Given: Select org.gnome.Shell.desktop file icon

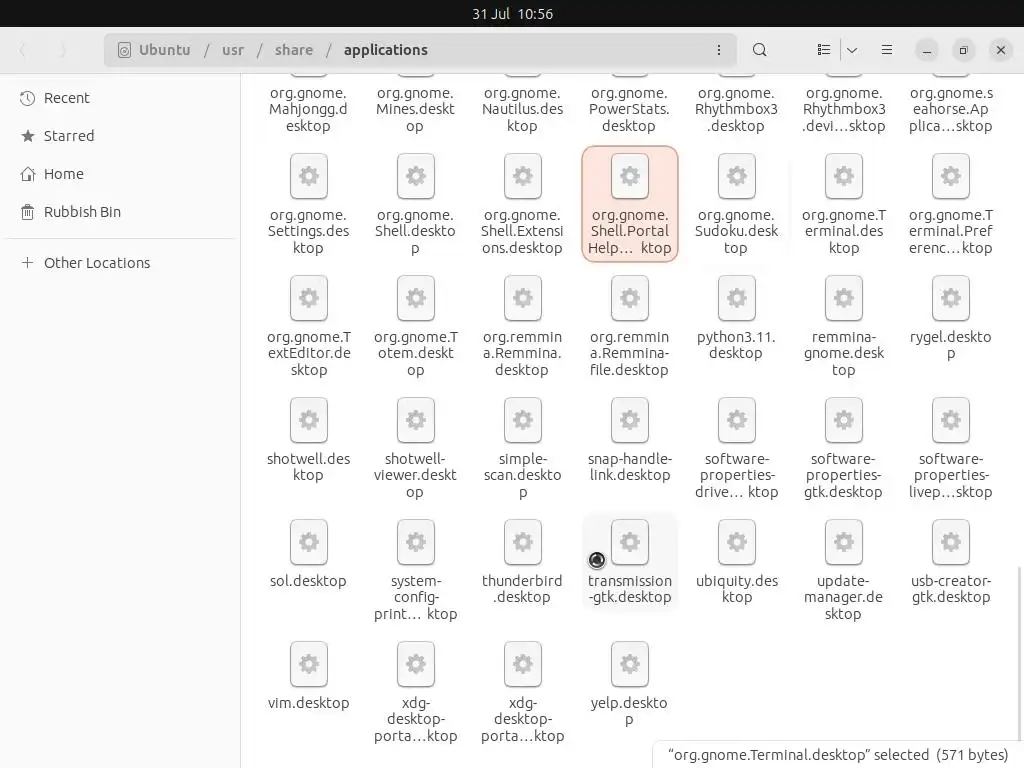Looking at the screenshot, I should [x=416, y=176].
